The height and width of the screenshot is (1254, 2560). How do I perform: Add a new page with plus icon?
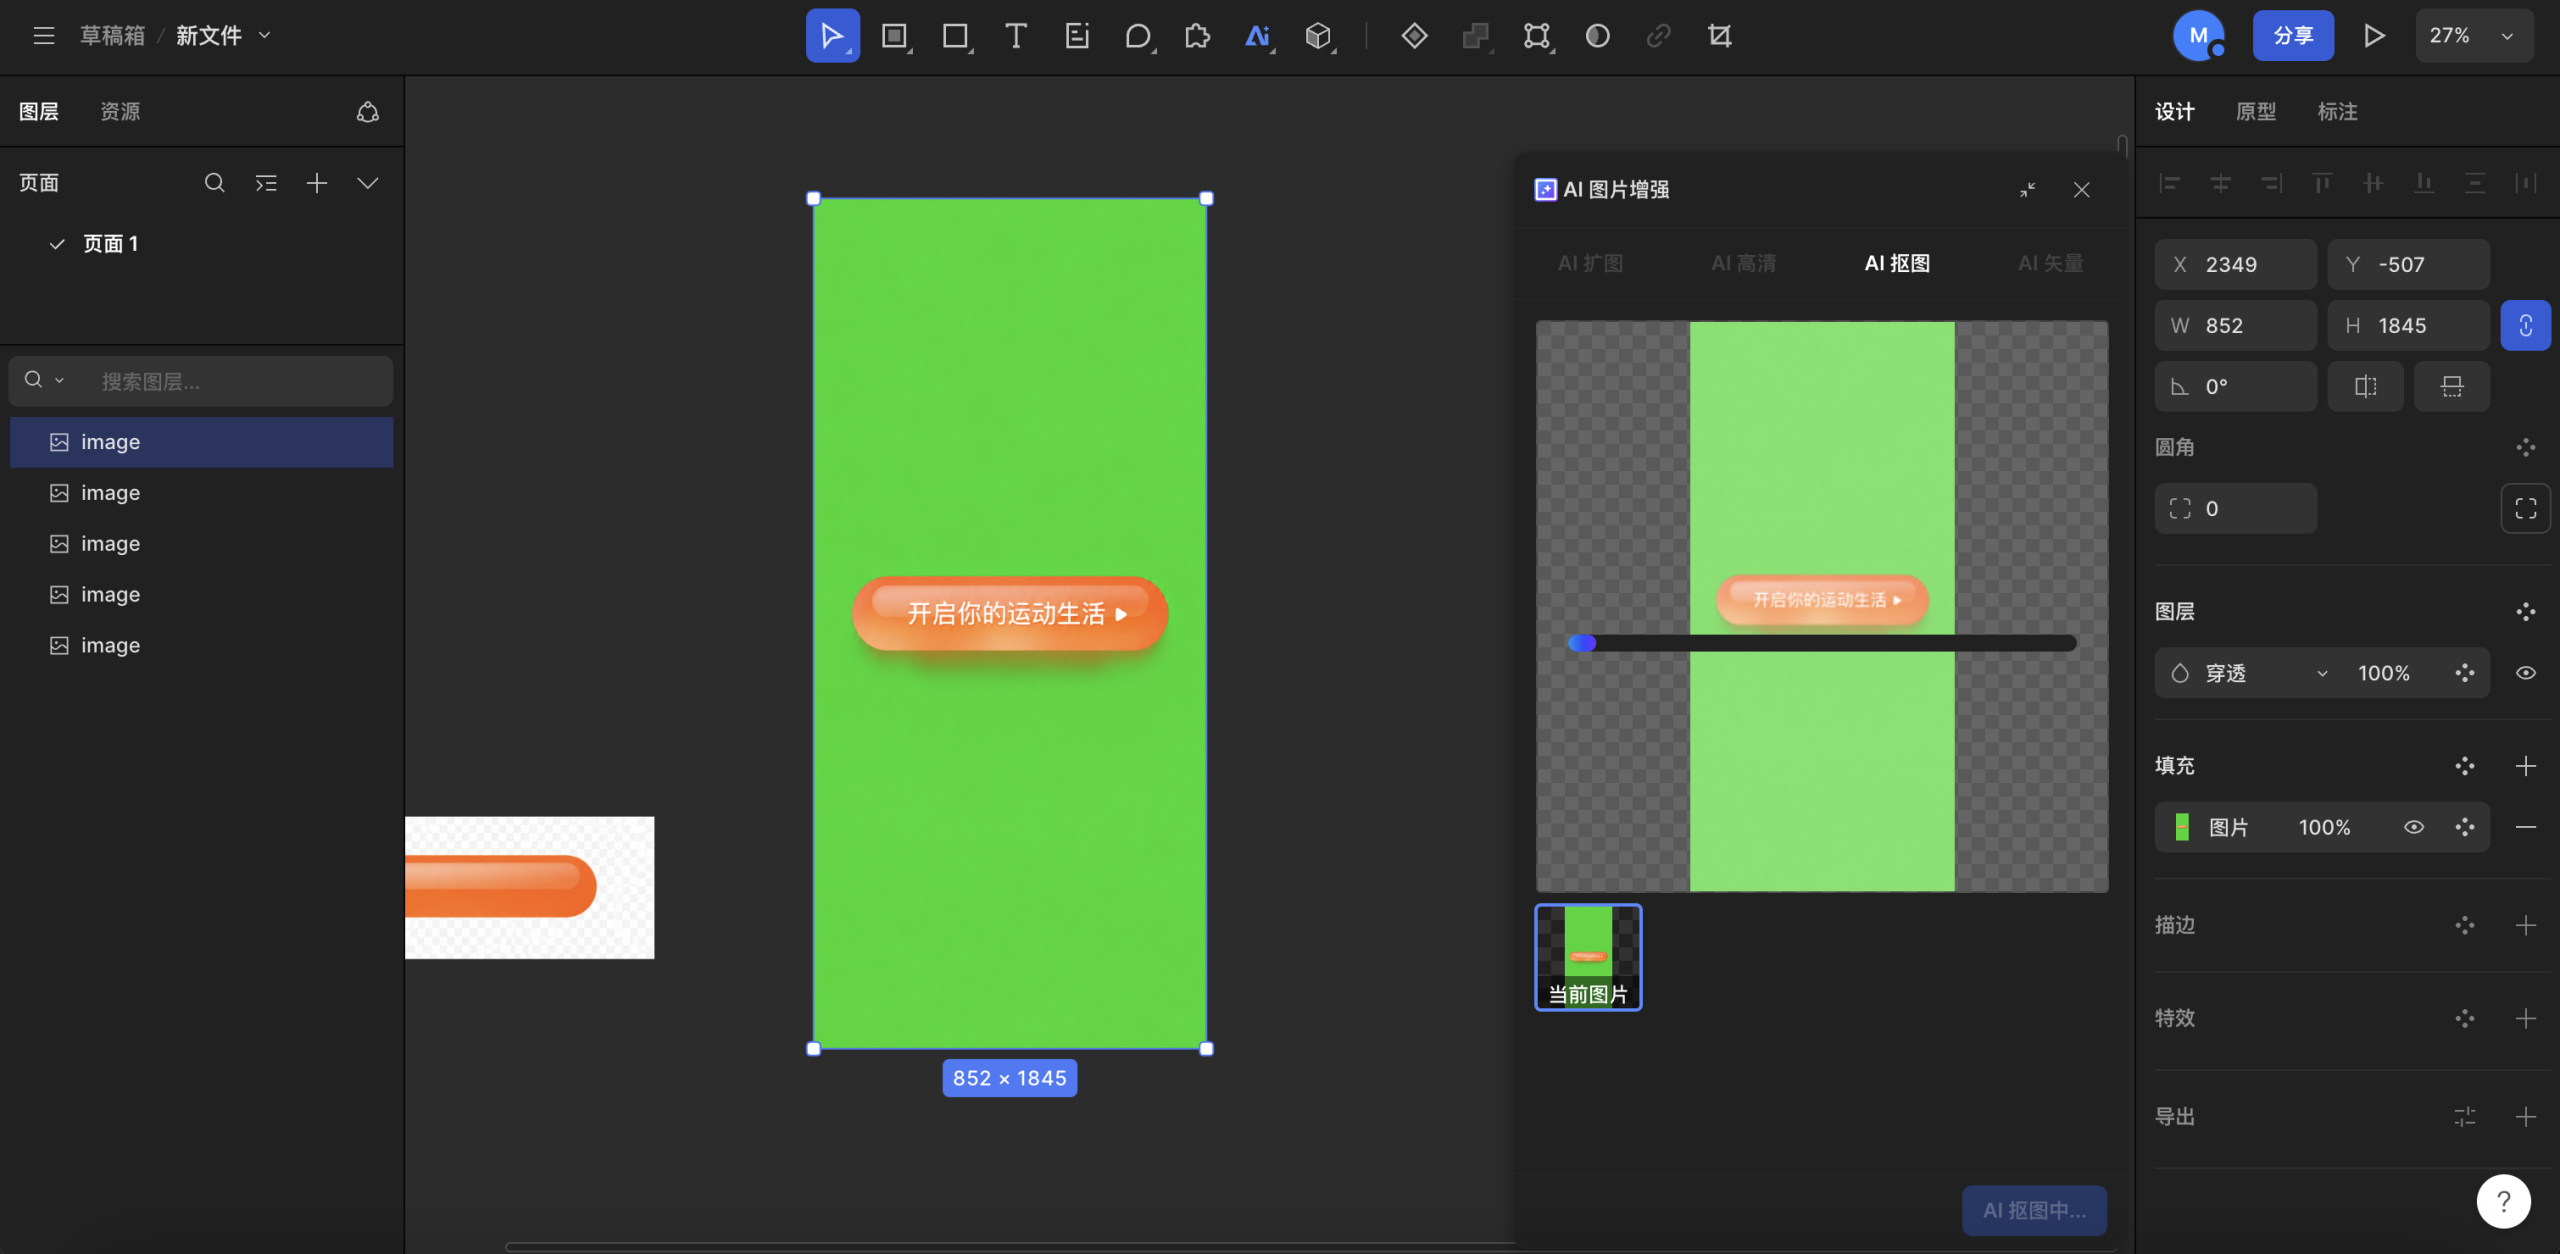point(317,183)
